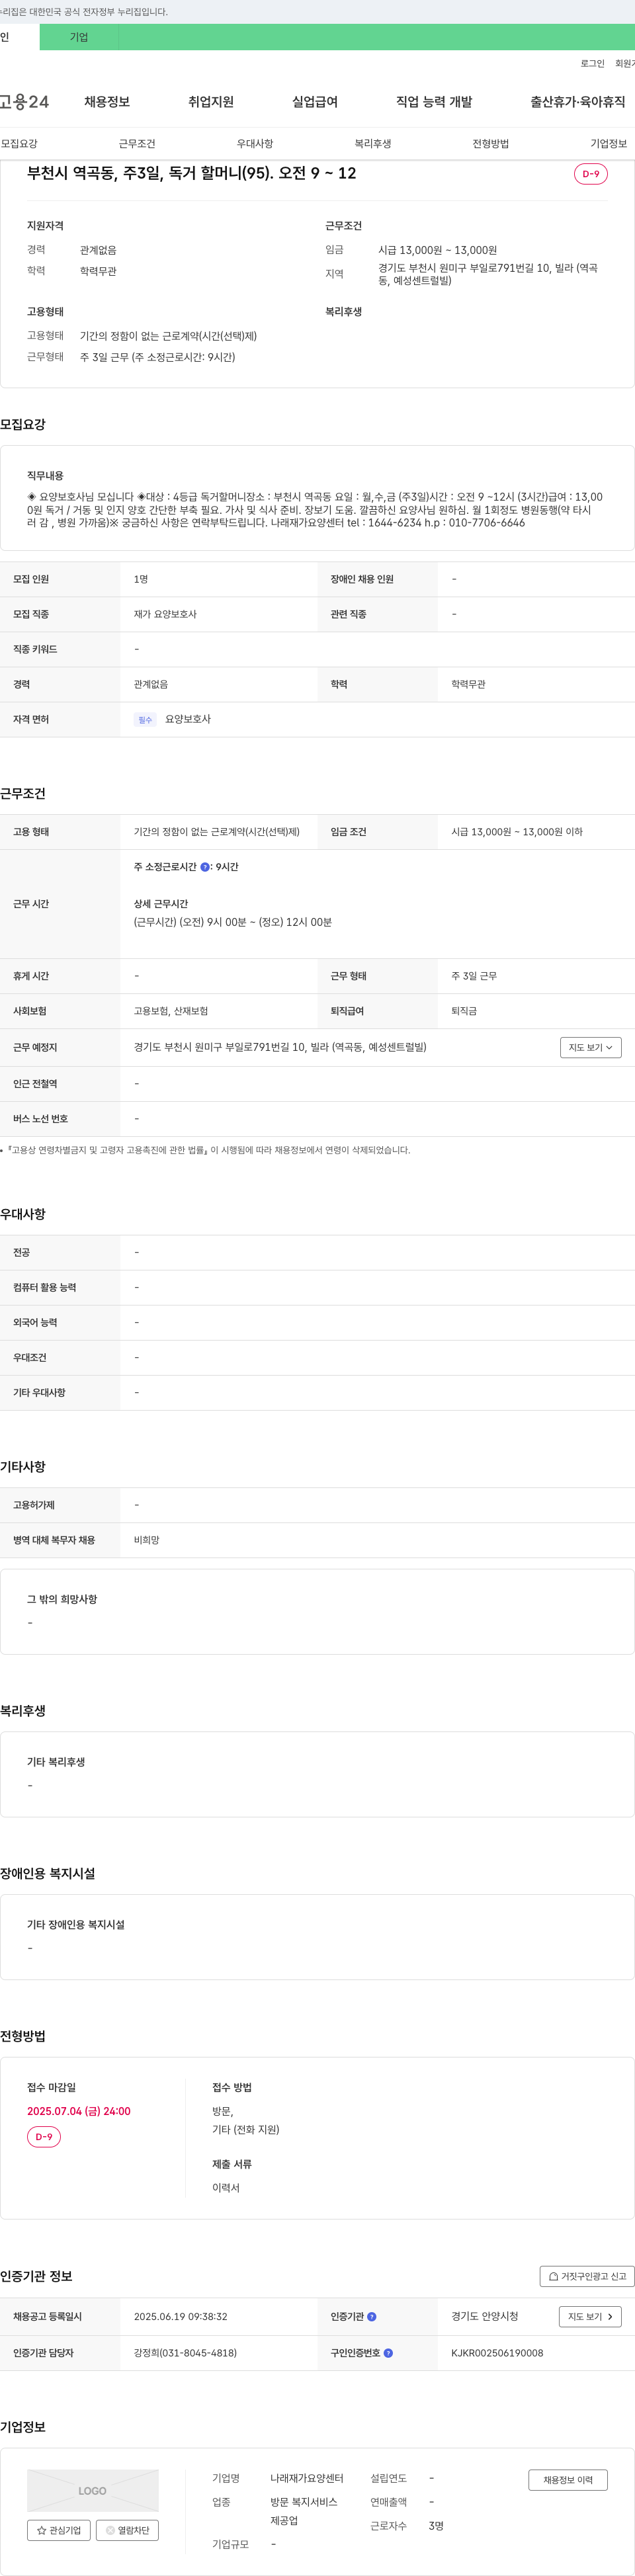Image resolution: width=635 pixels, height=2576 pixels.
Task: Click the 필수 tag beside 요양보호사
Action: click(x=146, y=720)
